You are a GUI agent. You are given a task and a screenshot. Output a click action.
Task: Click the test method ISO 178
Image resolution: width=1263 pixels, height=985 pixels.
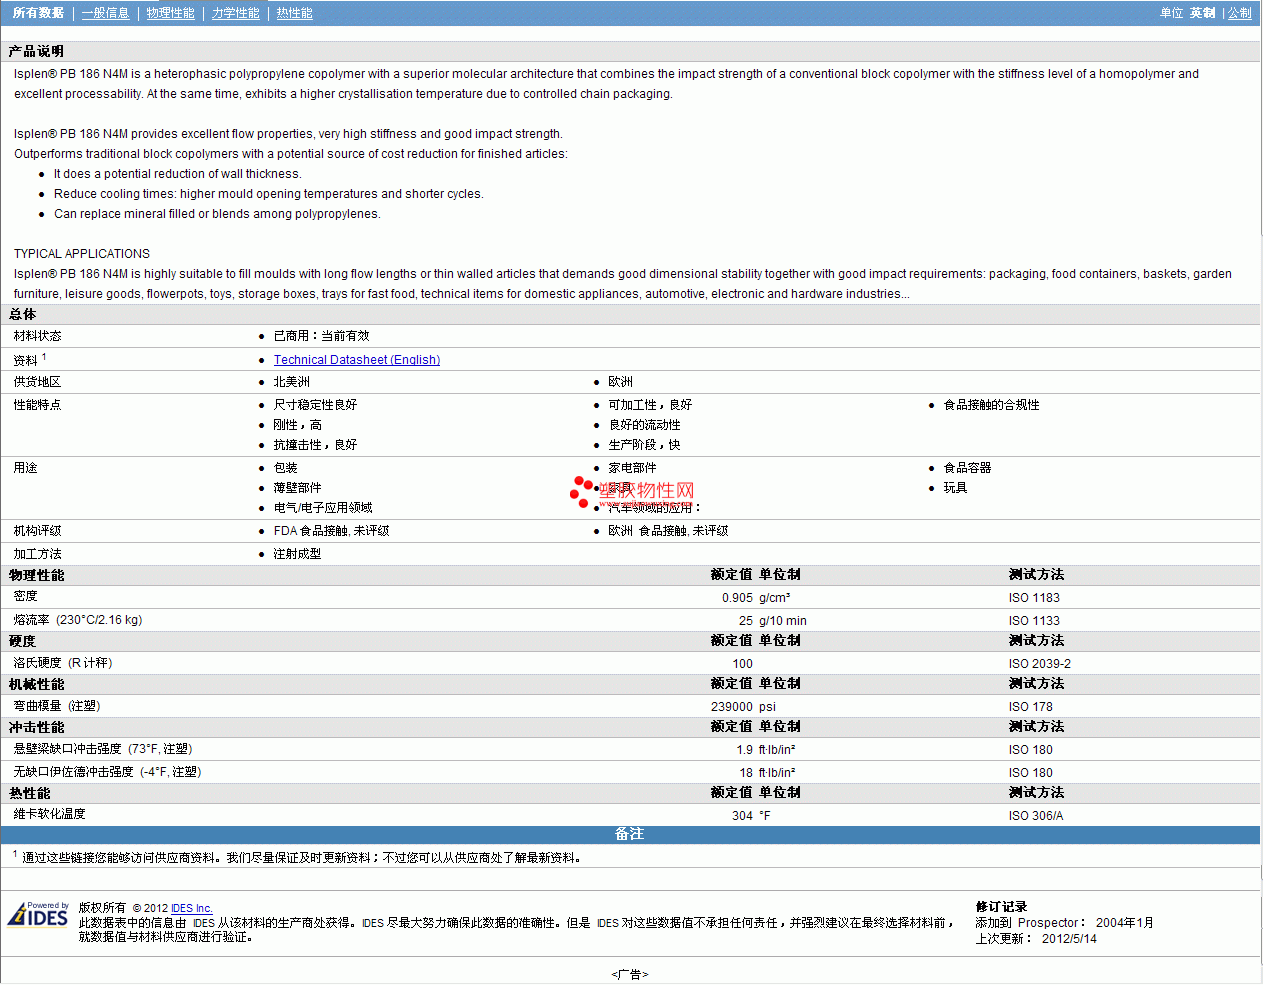1030,707
